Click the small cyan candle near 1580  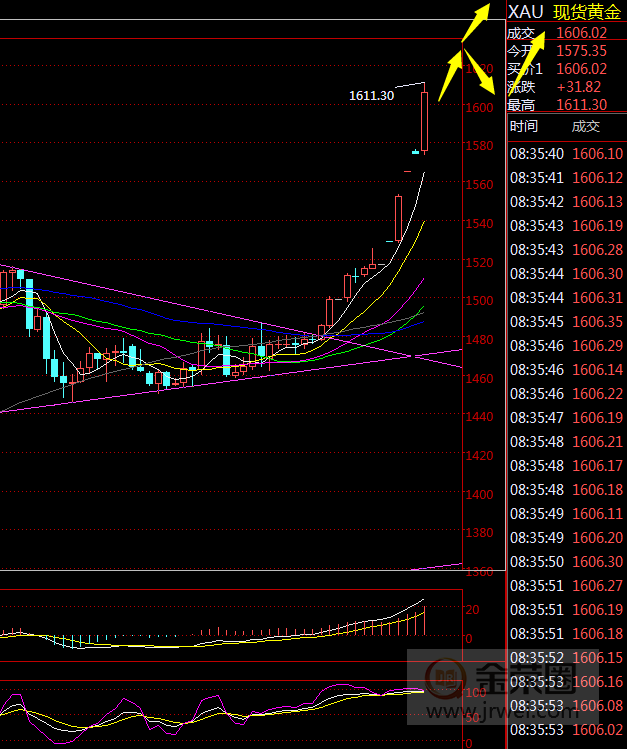click(x=416, y=152)
